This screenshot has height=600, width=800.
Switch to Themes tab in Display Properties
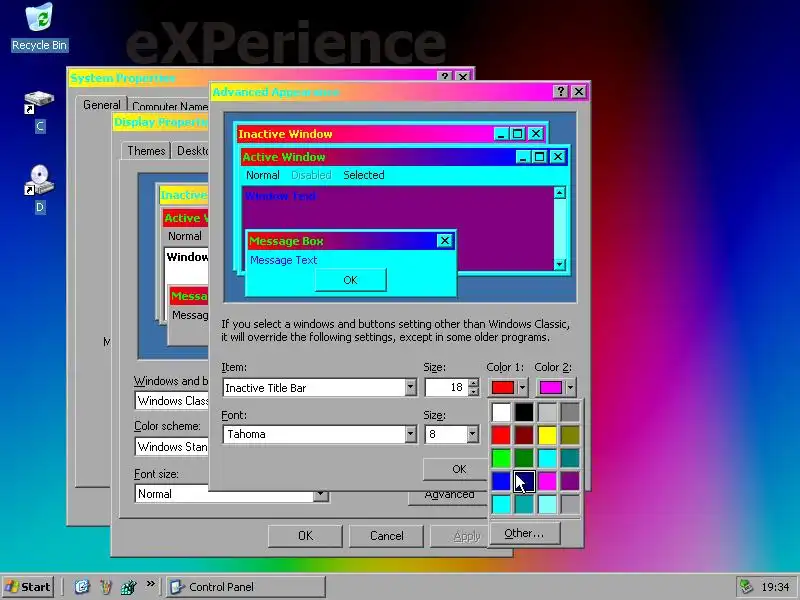pos(146,151)
